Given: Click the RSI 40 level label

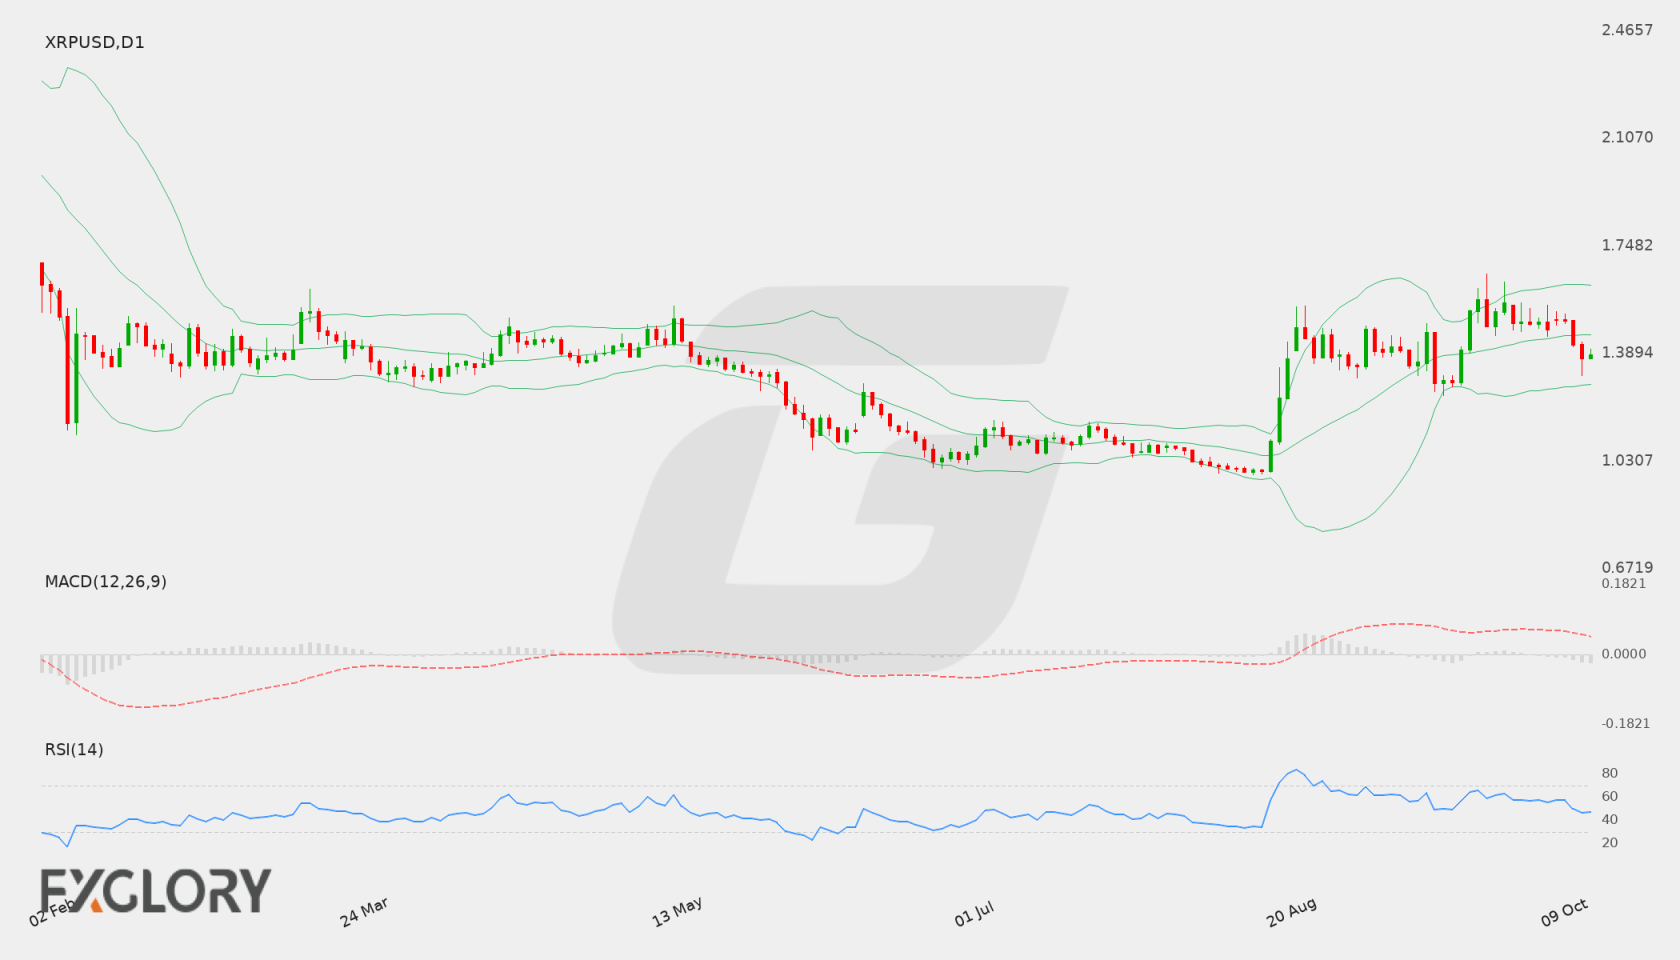Looking at the screenshot, I should pos(1609,819).
